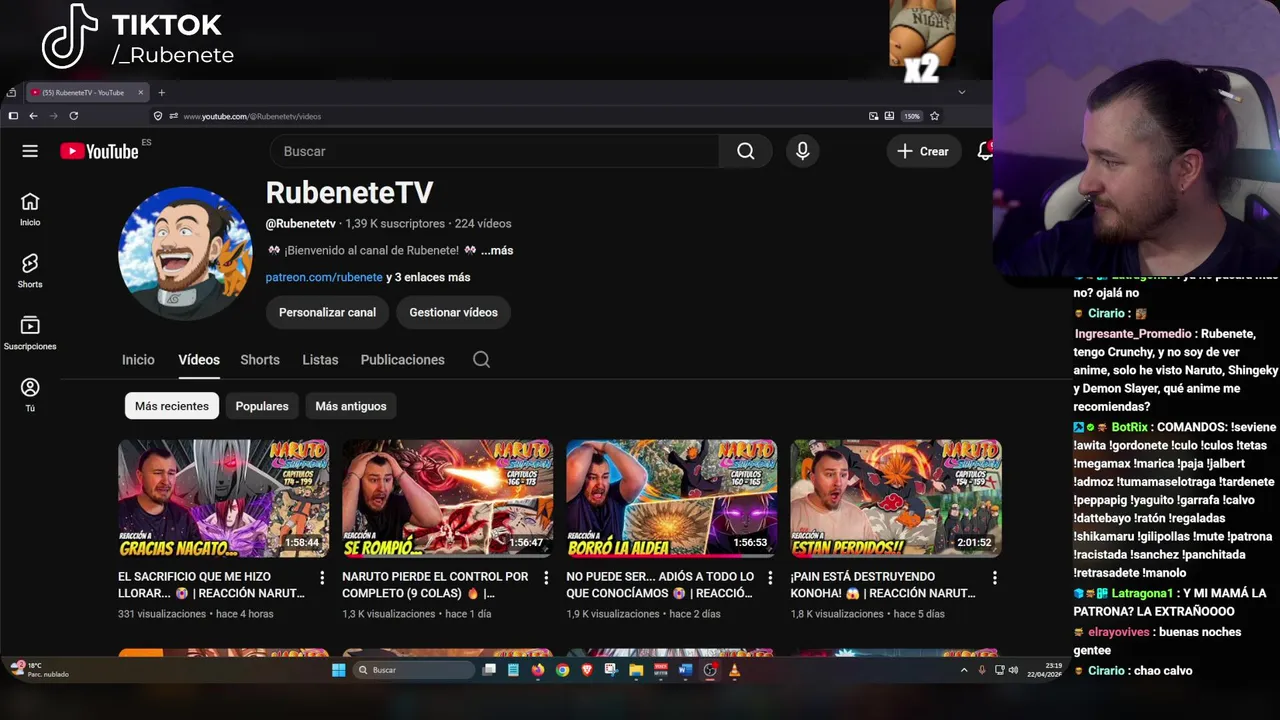Click the Gestionar vídeos button
The image size is (1280, 720).
click(x=453, y=312)
